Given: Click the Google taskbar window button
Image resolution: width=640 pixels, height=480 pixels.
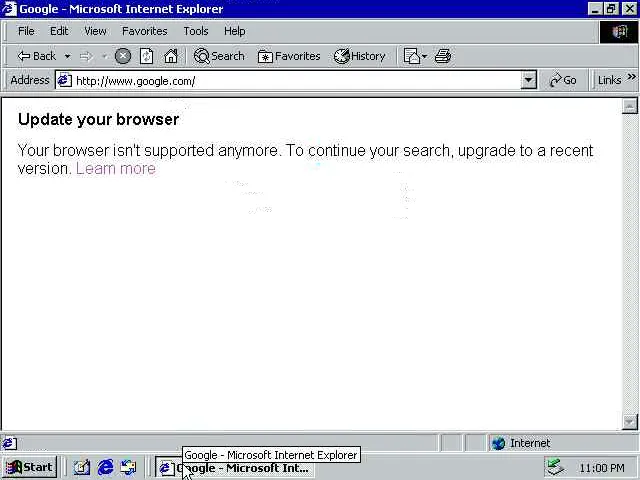Looking at the screenshot, I should [235, 467].
